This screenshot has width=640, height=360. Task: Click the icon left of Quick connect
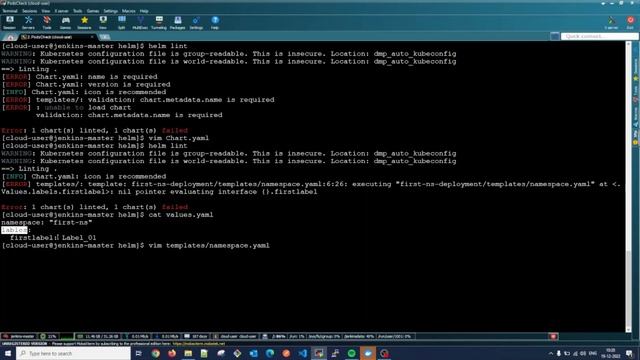(x=555, y=36)
